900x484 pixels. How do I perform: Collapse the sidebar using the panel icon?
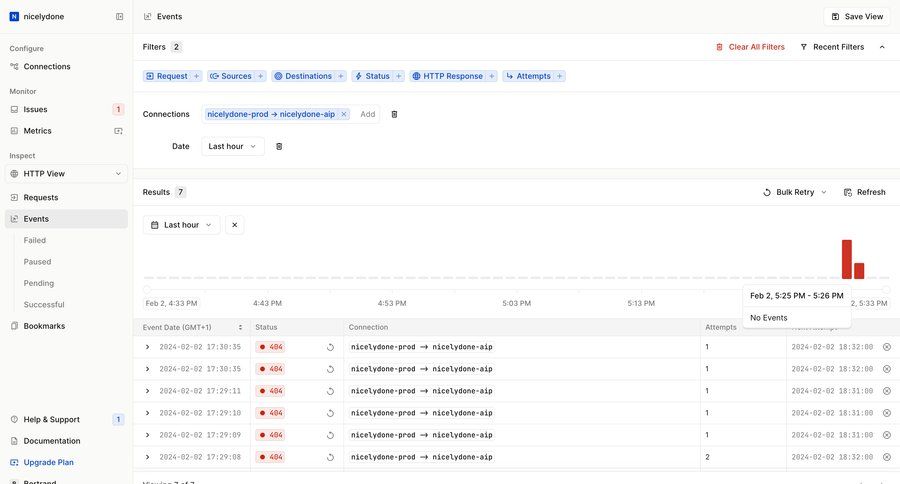point(119,17)
